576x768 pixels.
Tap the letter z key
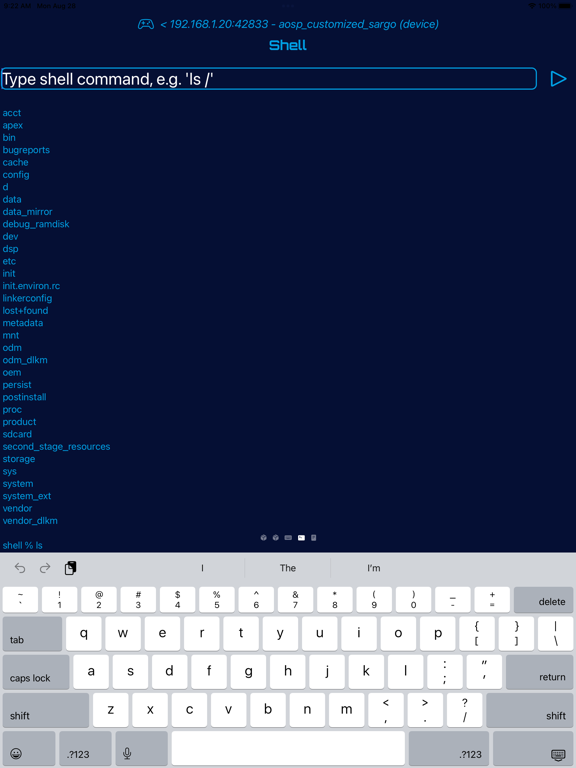[111, 710]
